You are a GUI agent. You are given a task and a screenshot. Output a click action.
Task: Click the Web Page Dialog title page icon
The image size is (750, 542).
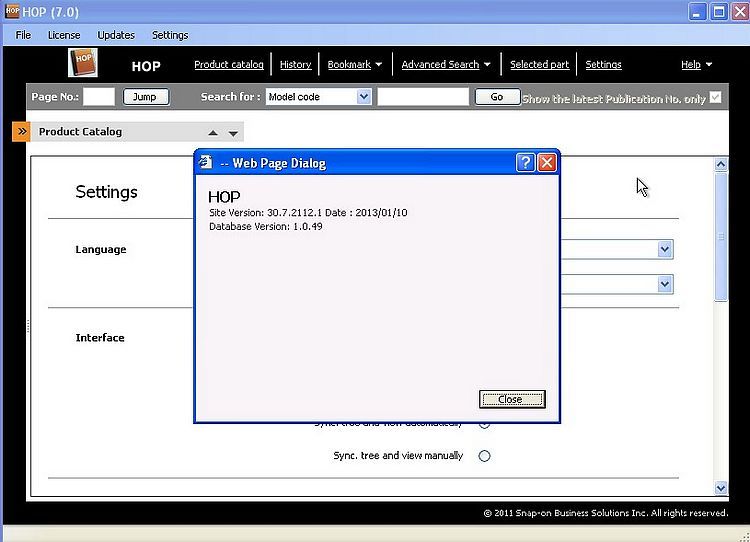pyautogui.click(x=206, y=162)
